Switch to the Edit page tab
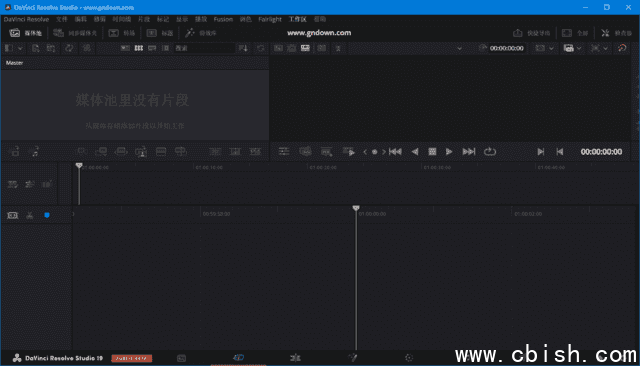 [x=295, y=358]
